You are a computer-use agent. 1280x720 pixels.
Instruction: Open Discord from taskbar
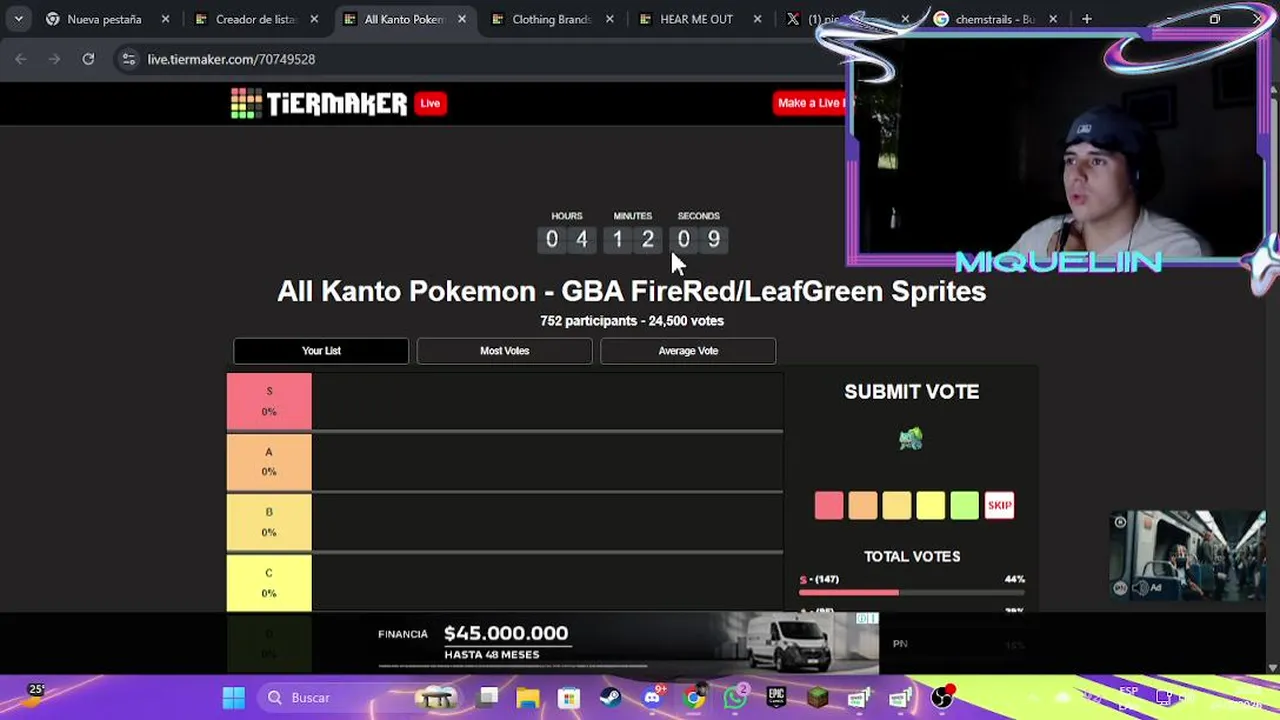pos(652,697)
